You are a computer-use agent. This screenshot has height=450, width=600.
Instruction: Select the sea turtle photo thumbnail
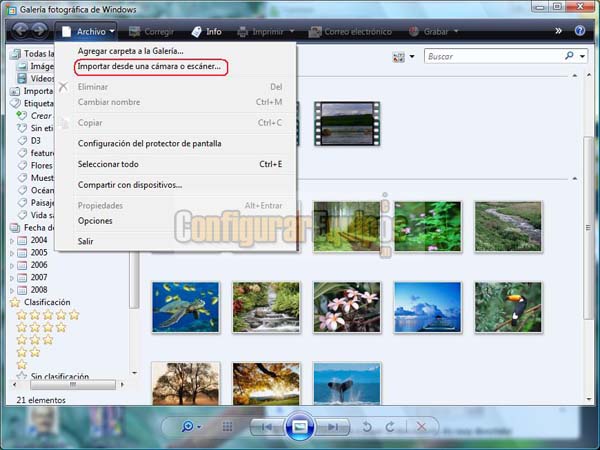click(x=186, y=307)
